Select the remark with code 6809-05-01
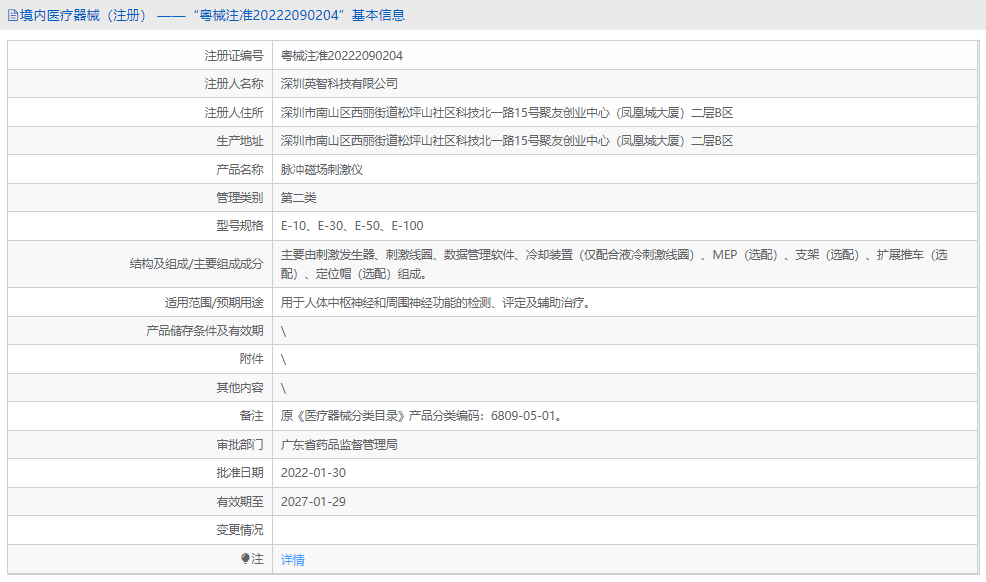This screenshot has width=986, height=582. (x=421, y=415)
